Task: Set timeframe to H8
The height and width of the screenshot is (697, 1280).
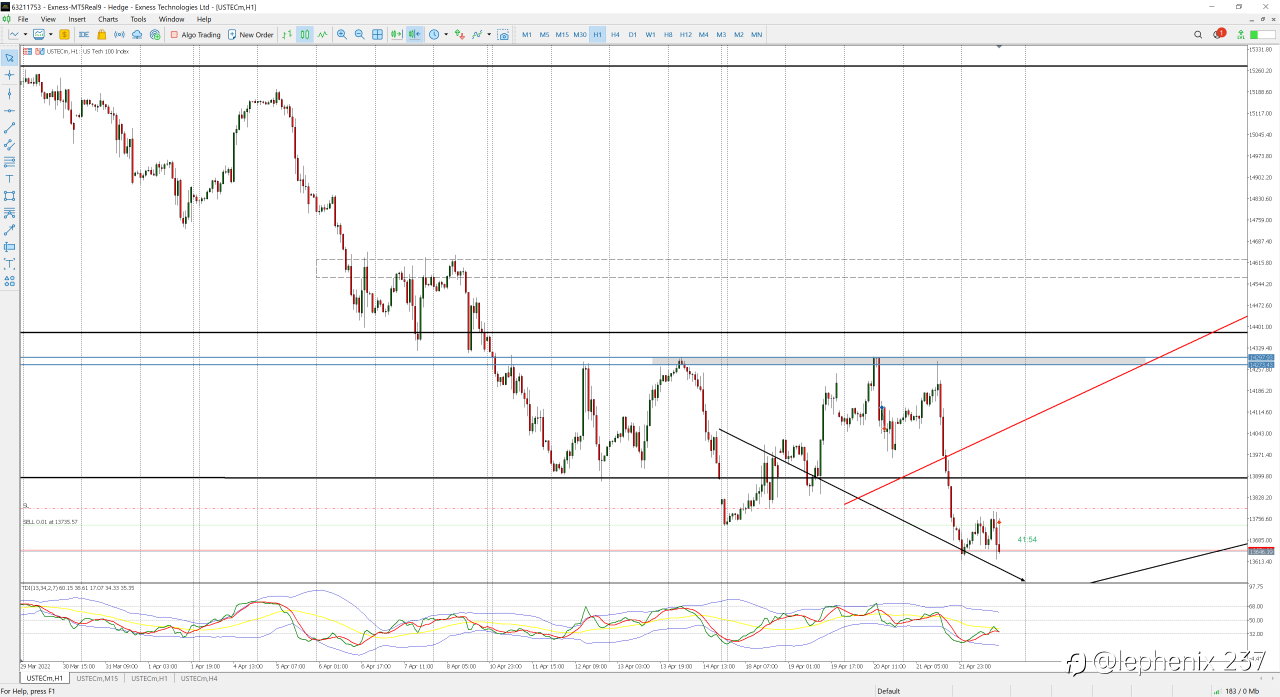Action: [x=668, y=34]
